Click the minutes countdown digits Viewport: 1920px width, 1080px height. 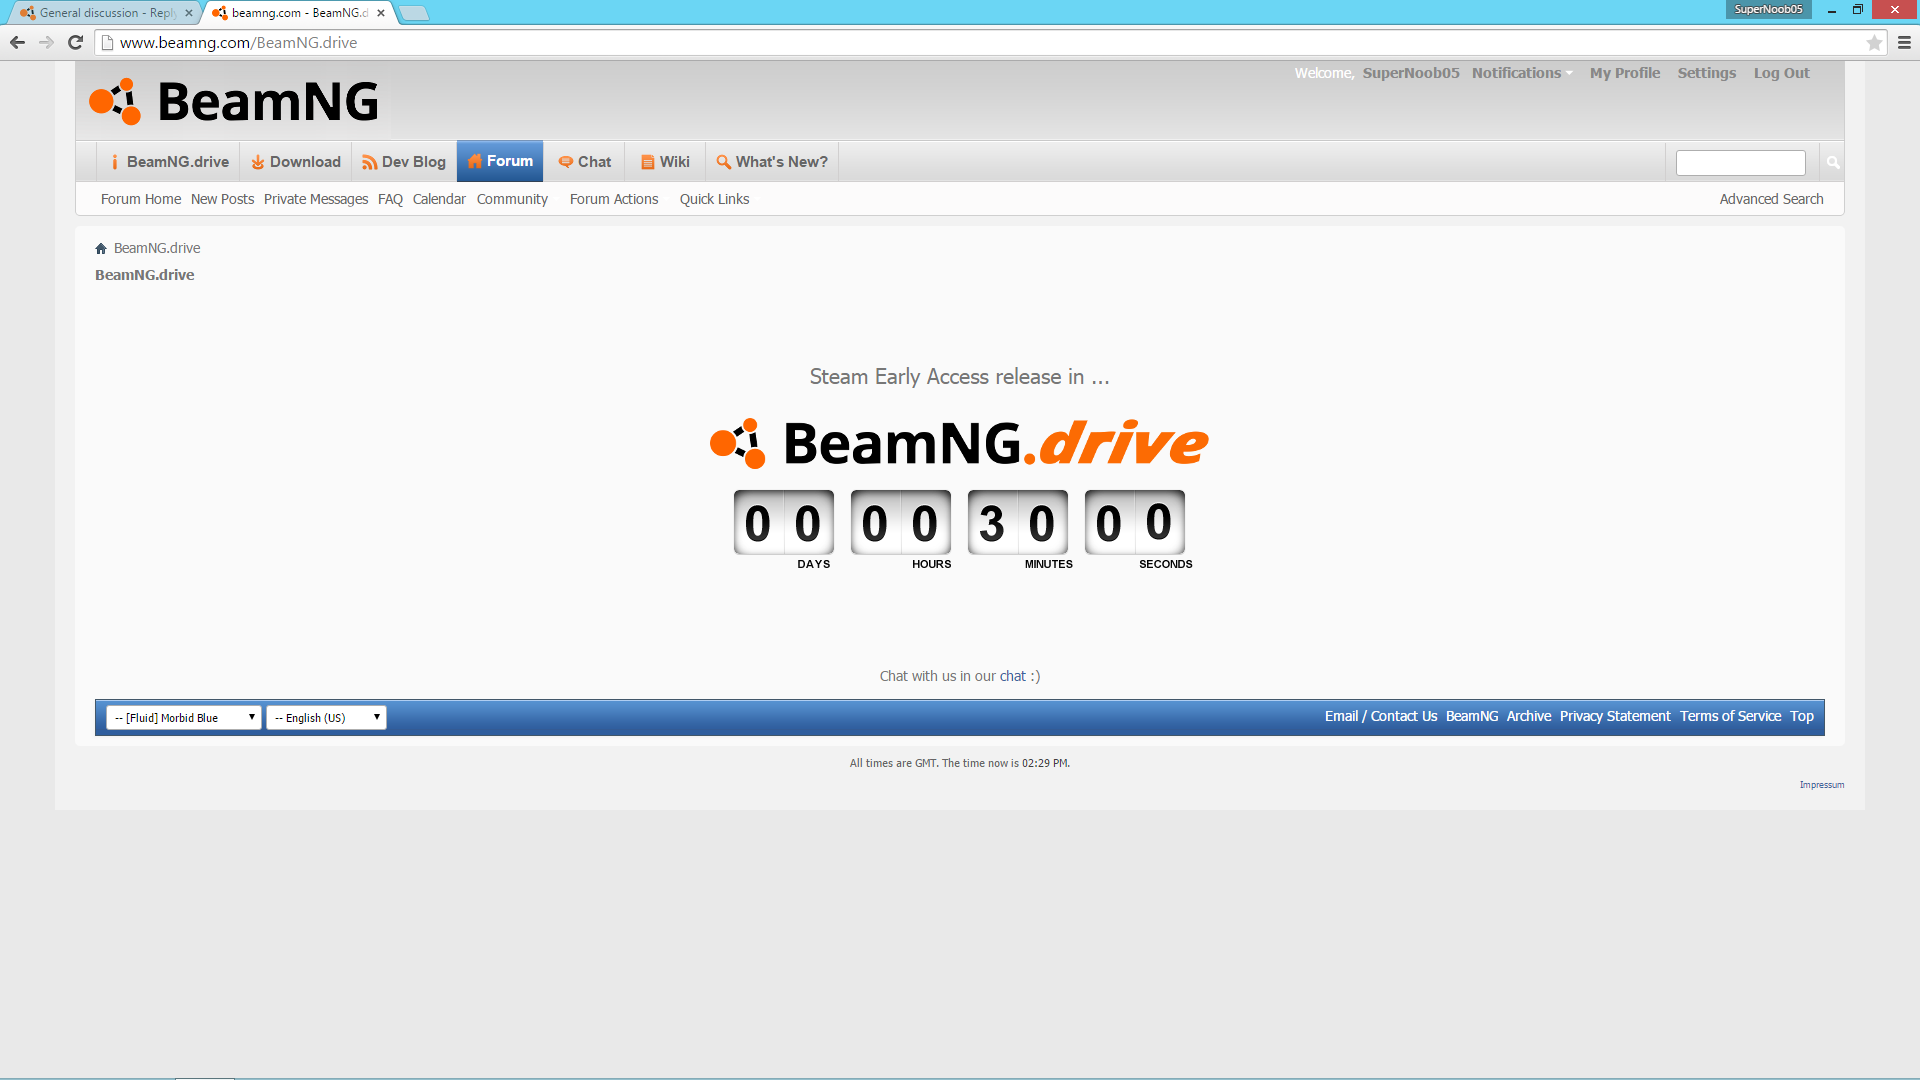(x=1017, y=522)
